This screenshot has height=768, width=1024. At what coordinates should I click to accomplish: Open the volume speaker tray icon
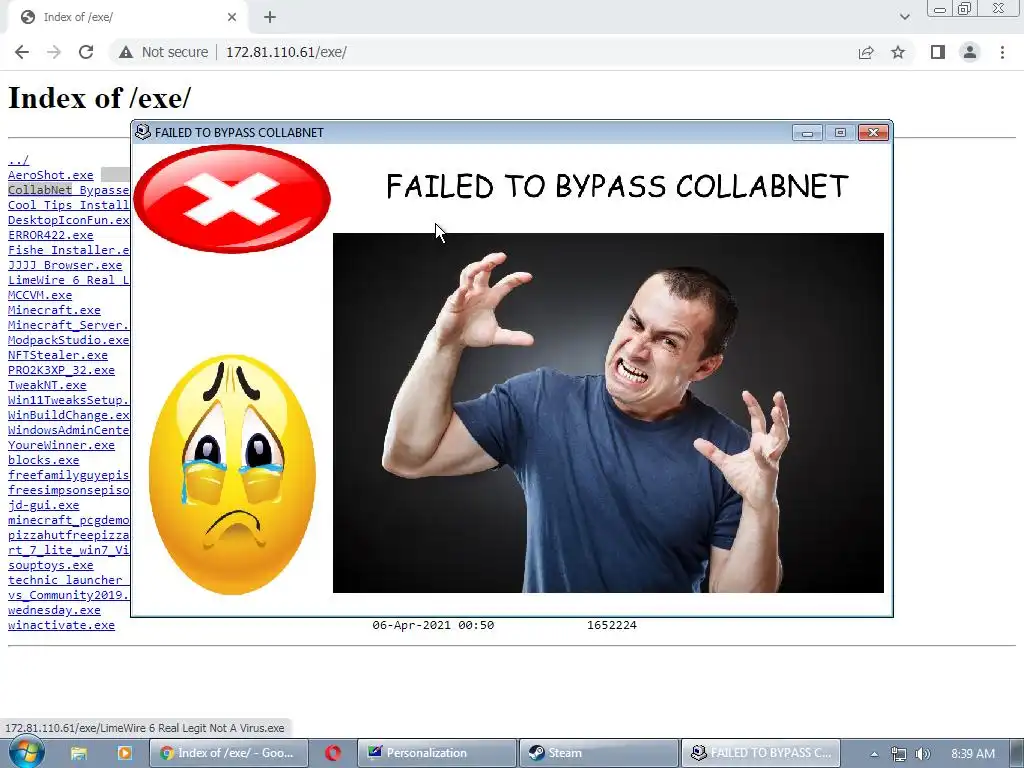(922, 754)
